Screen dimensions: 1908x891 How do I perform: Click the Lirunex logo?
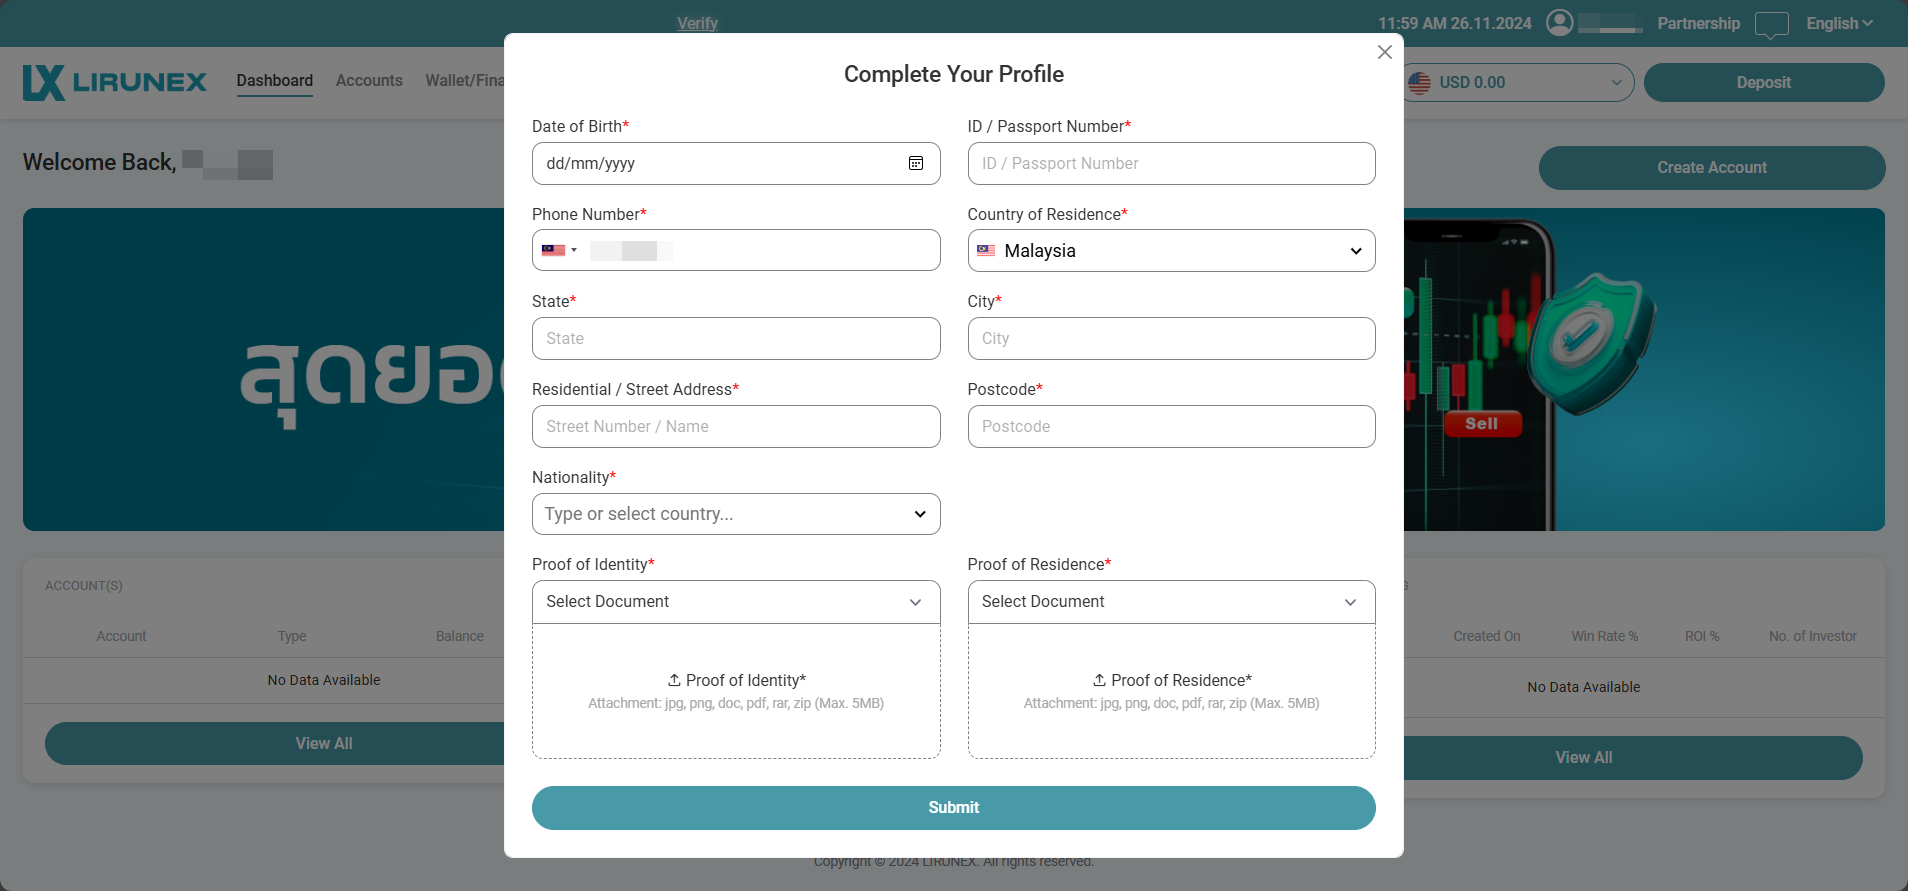115,82
